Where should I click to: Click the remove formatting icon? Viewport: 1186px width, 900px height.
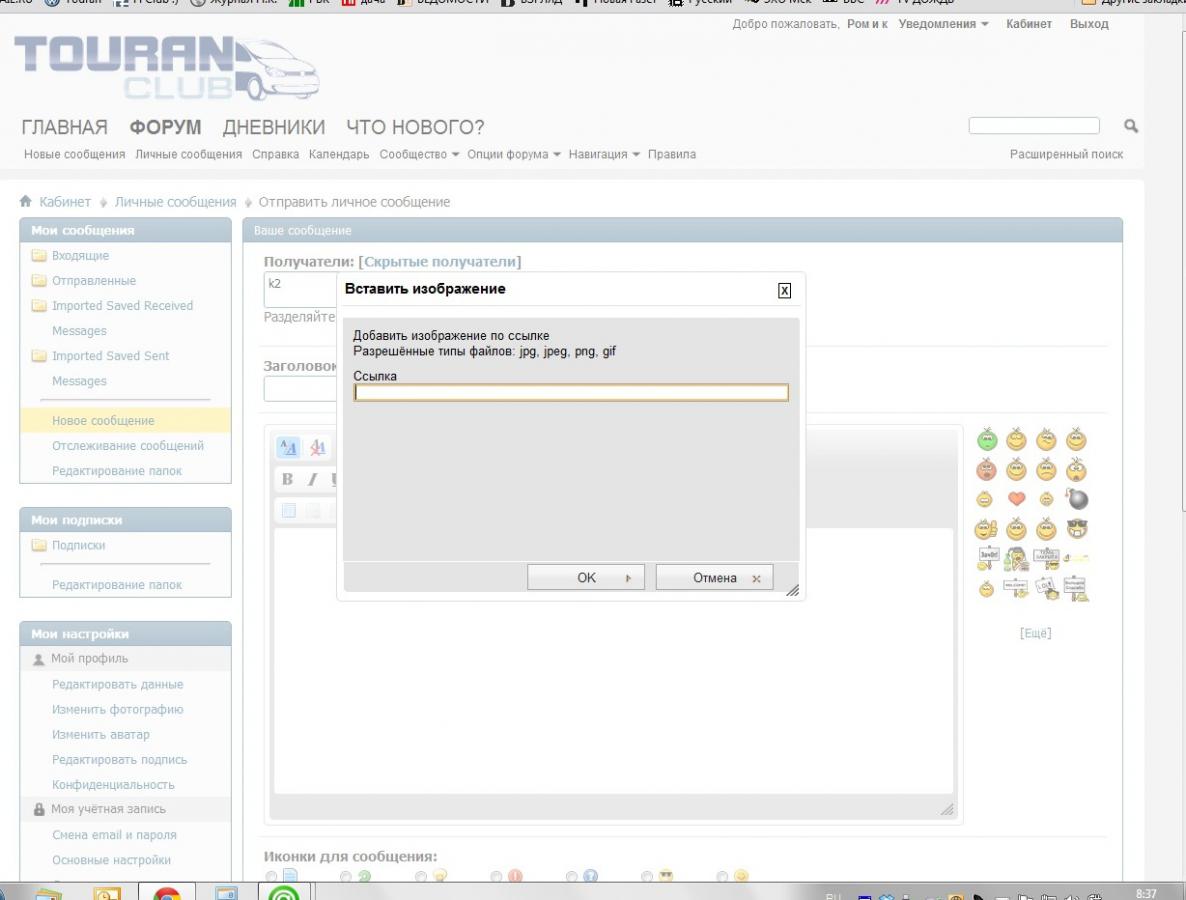[317, 447]
